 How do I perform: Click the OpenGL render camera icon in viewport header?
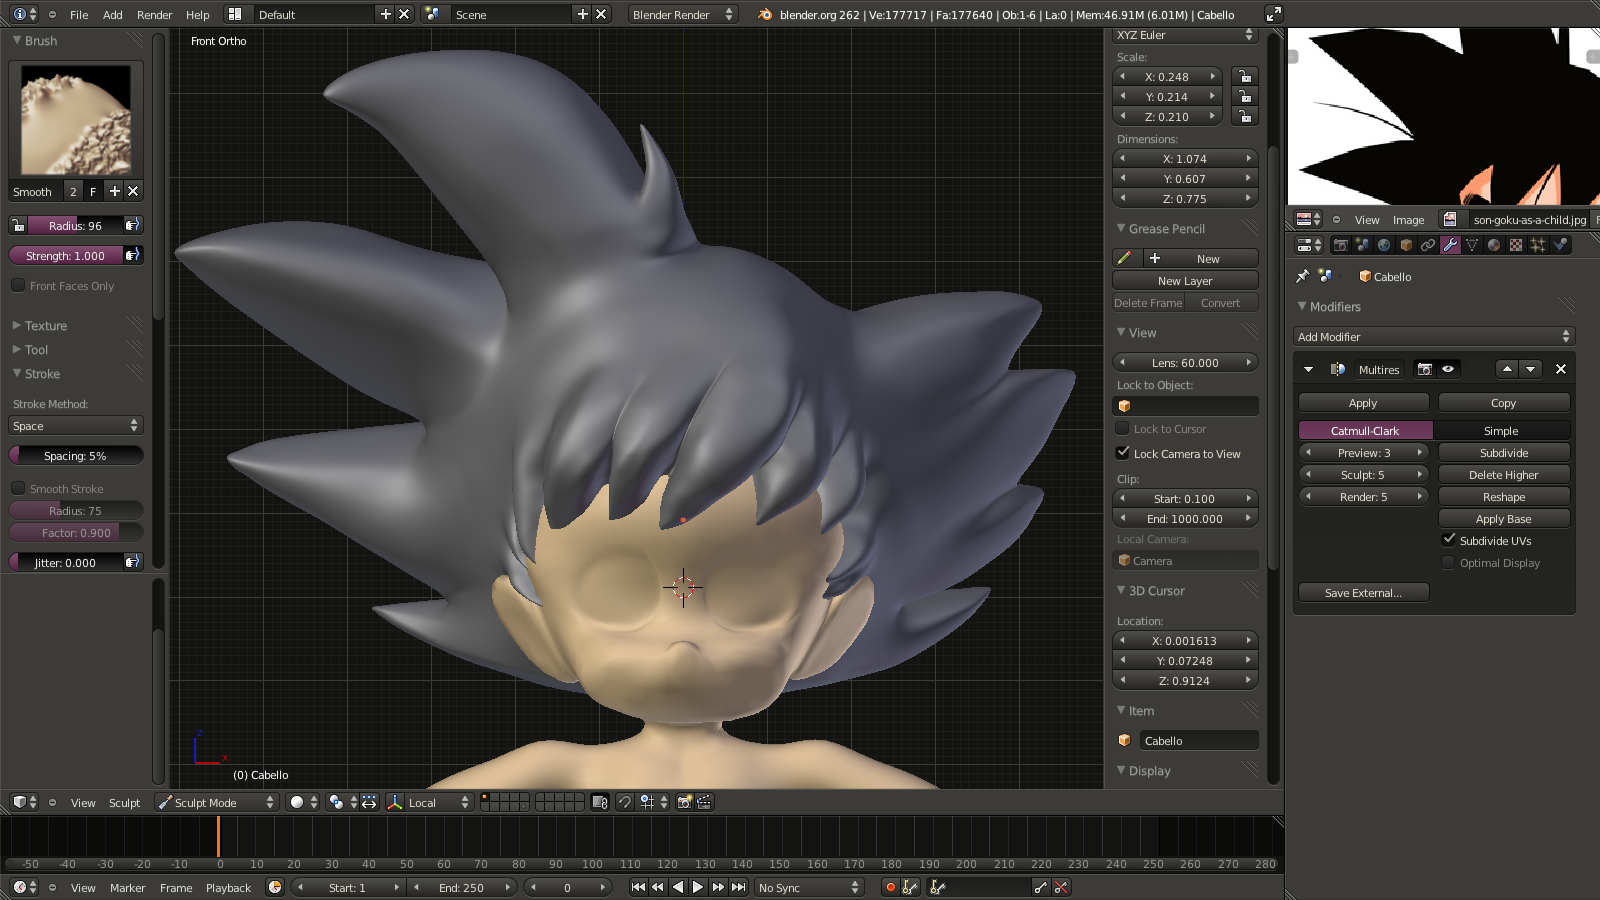(685, 802)
